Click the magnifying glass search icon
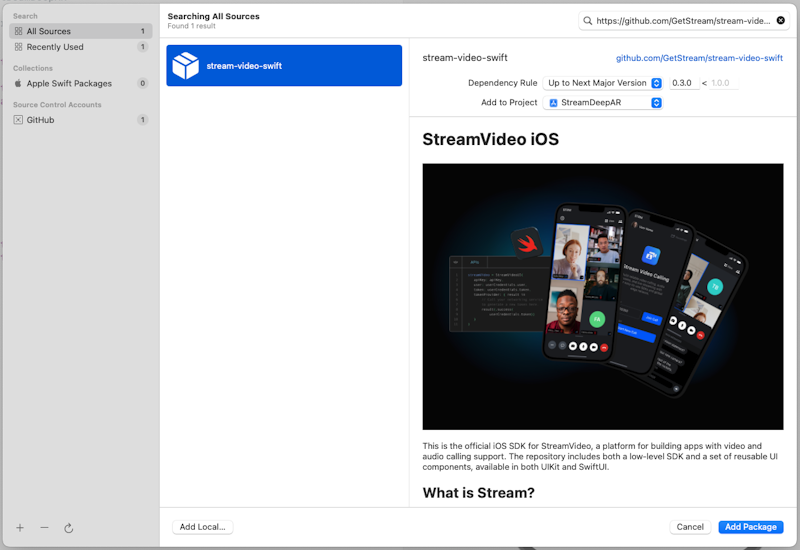This screenshot has width=800, height=550. pyautogui.click(x=588, y=20)
